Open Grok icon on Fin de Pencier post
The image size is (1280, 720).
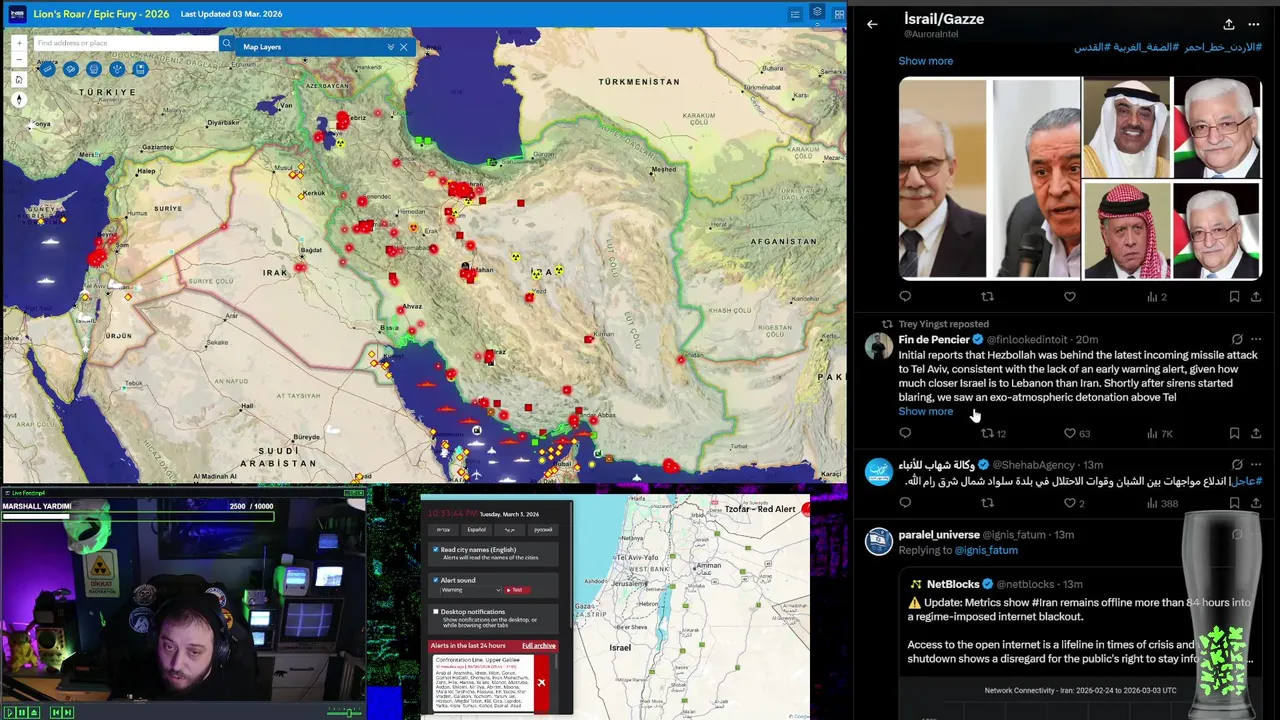click(x=1237, y=339)
